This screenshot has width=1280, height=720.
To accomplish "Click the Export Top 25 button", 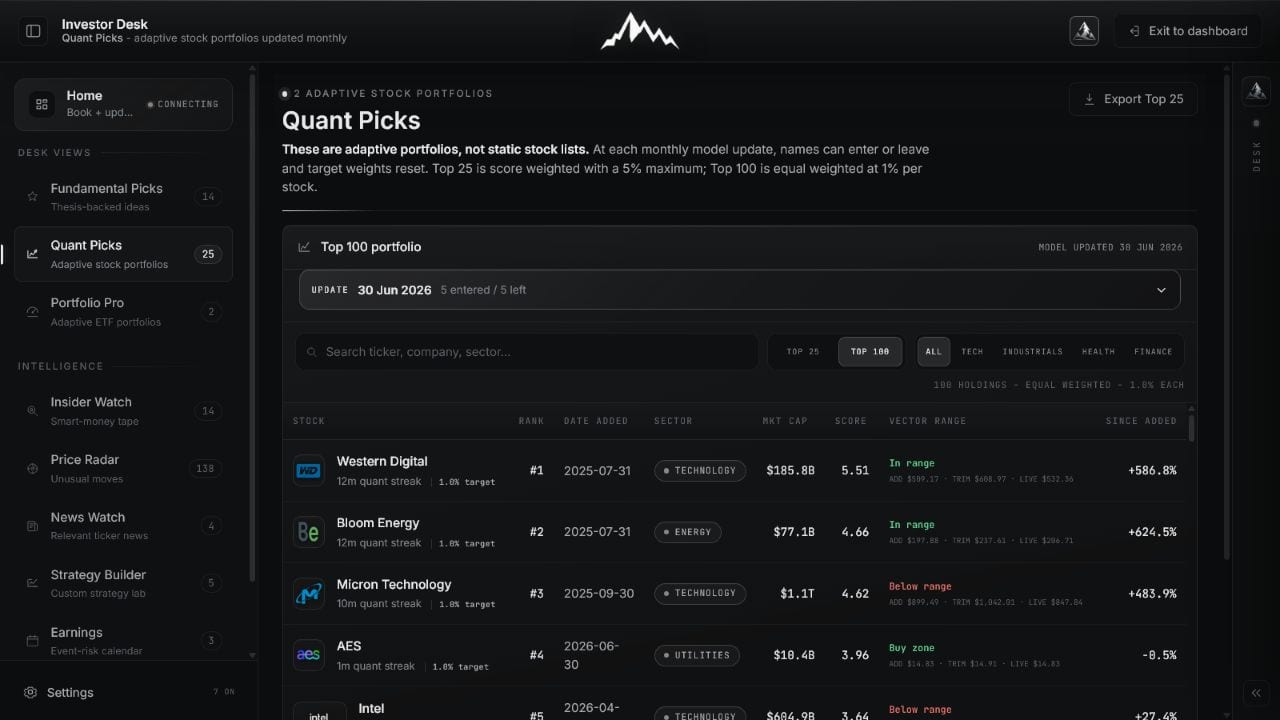I will 1133,99.
